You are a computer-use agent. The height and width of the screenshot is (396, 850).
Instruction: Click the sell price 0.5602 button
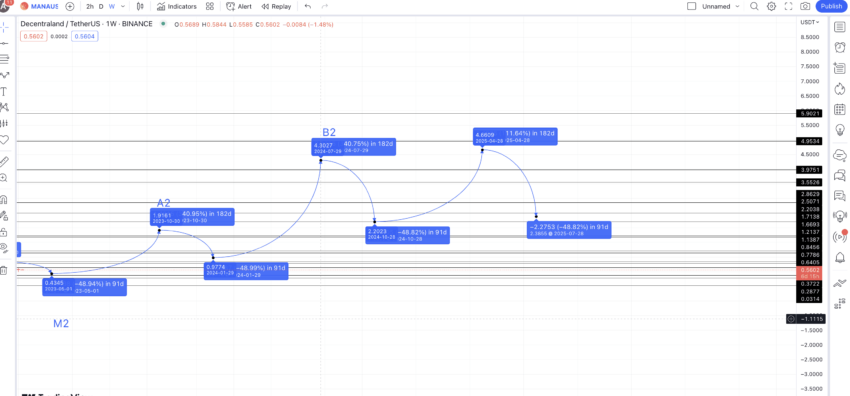[34, 36]
